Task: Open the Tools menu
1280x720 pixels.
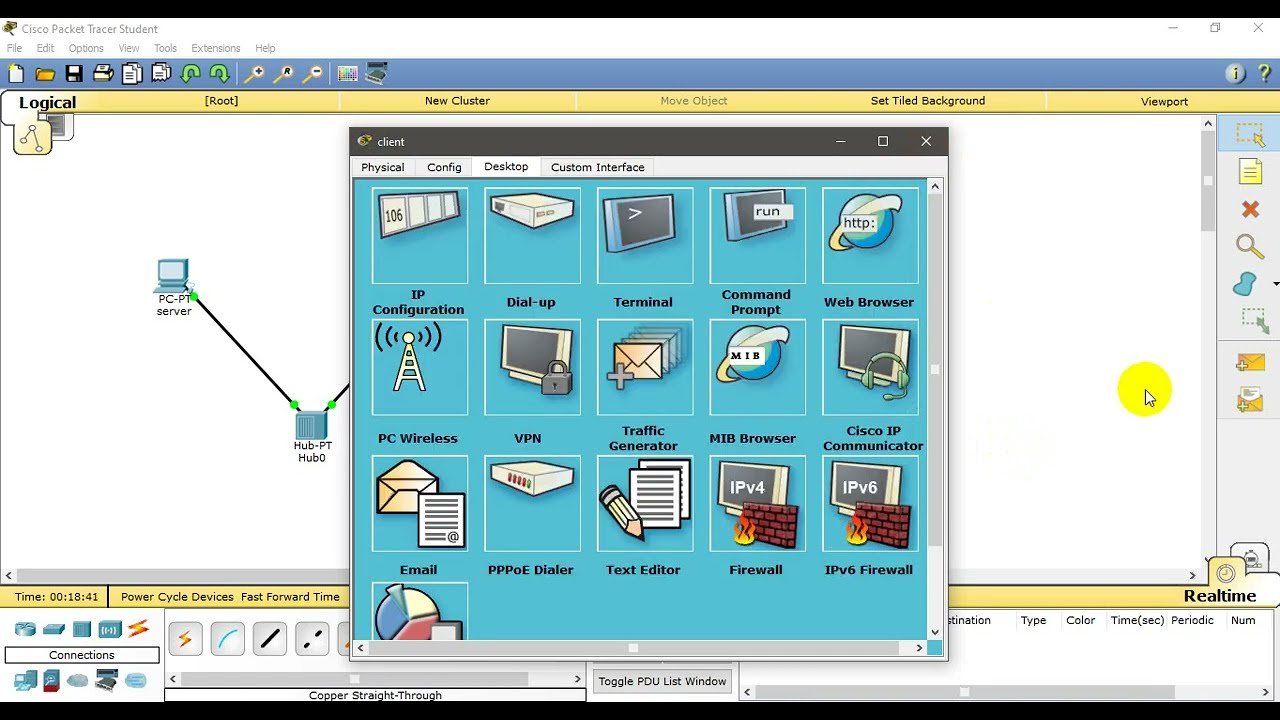Action: point(165,48)
